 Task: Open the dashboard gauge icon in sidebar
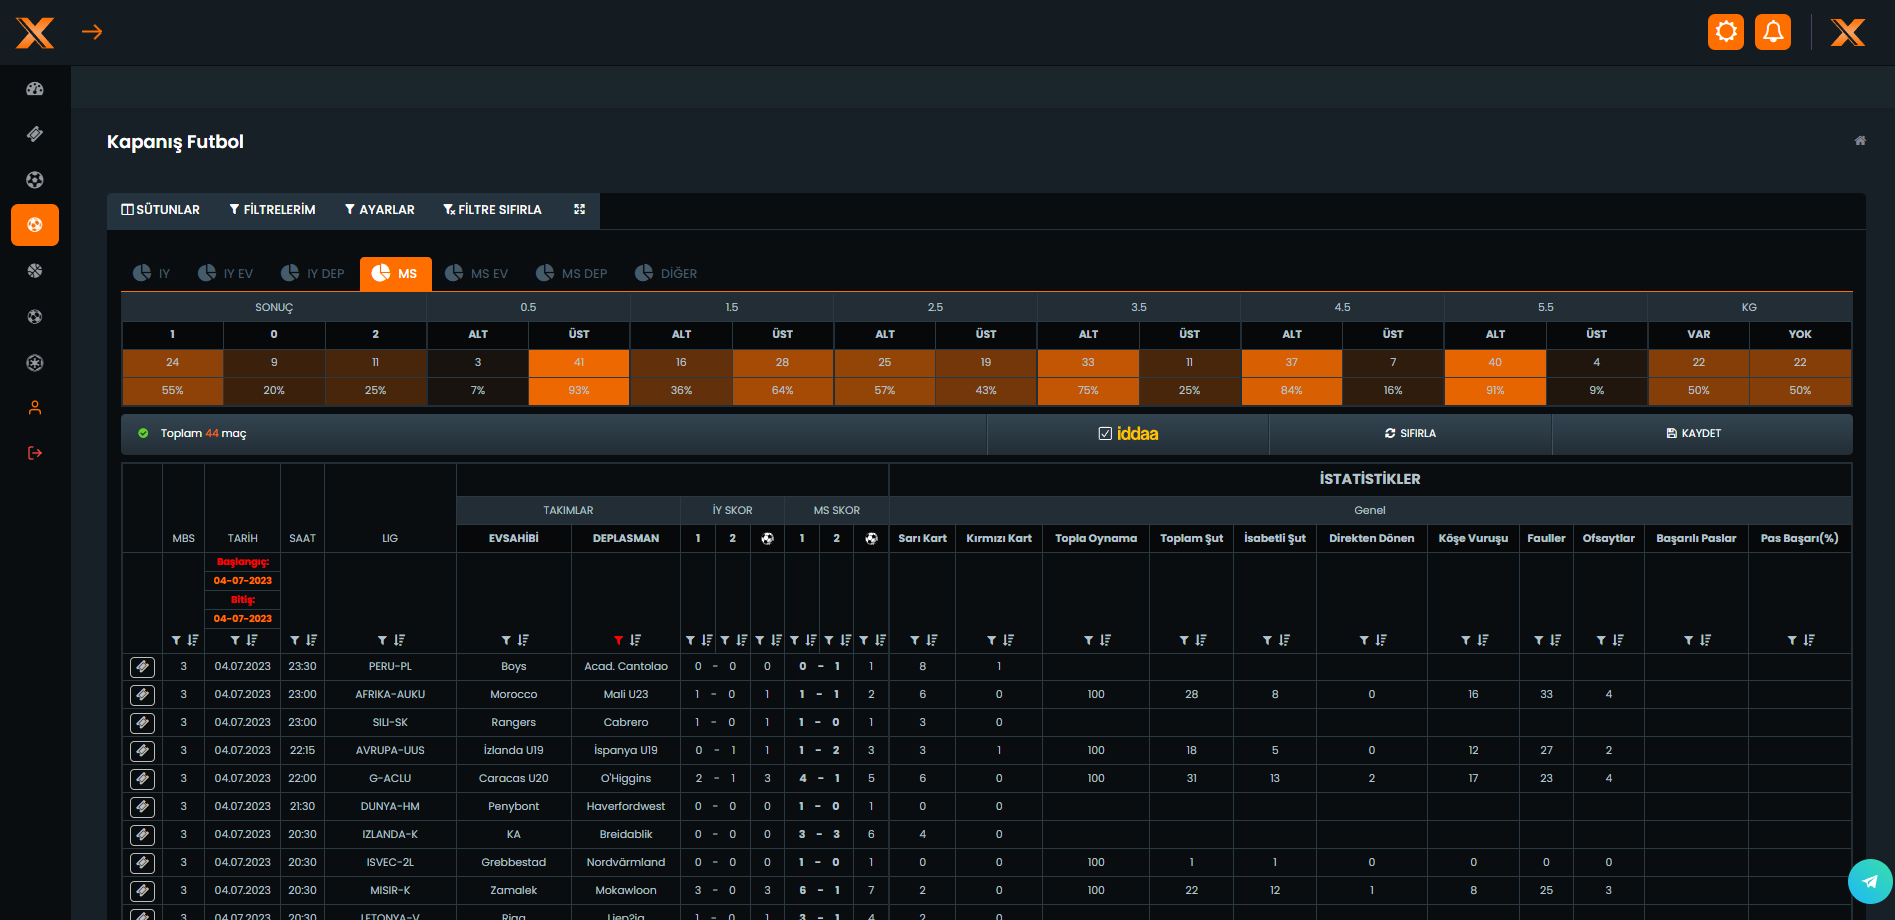(x=35, y=89)
